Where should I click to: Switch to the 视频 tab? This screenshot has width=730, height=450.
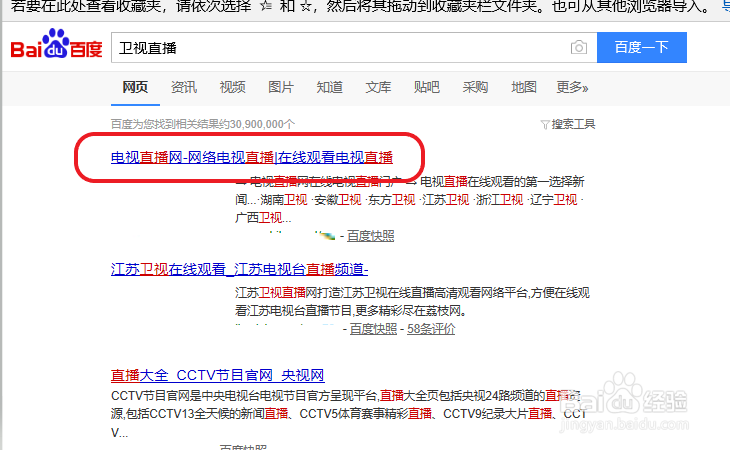[x=232, y=87]
